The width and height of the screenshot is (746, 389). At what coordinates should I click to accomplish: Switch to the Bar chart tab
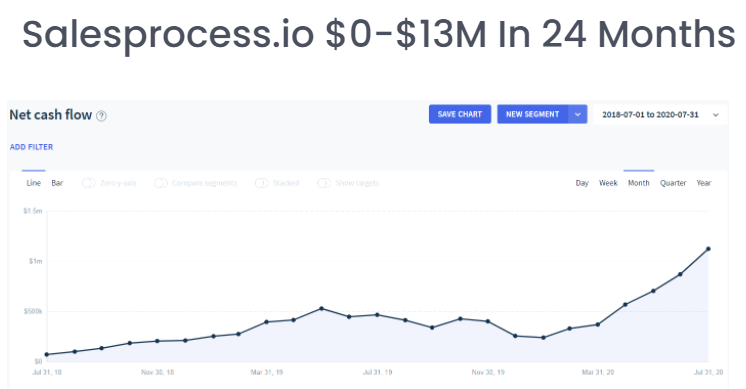tap(57, 183)
